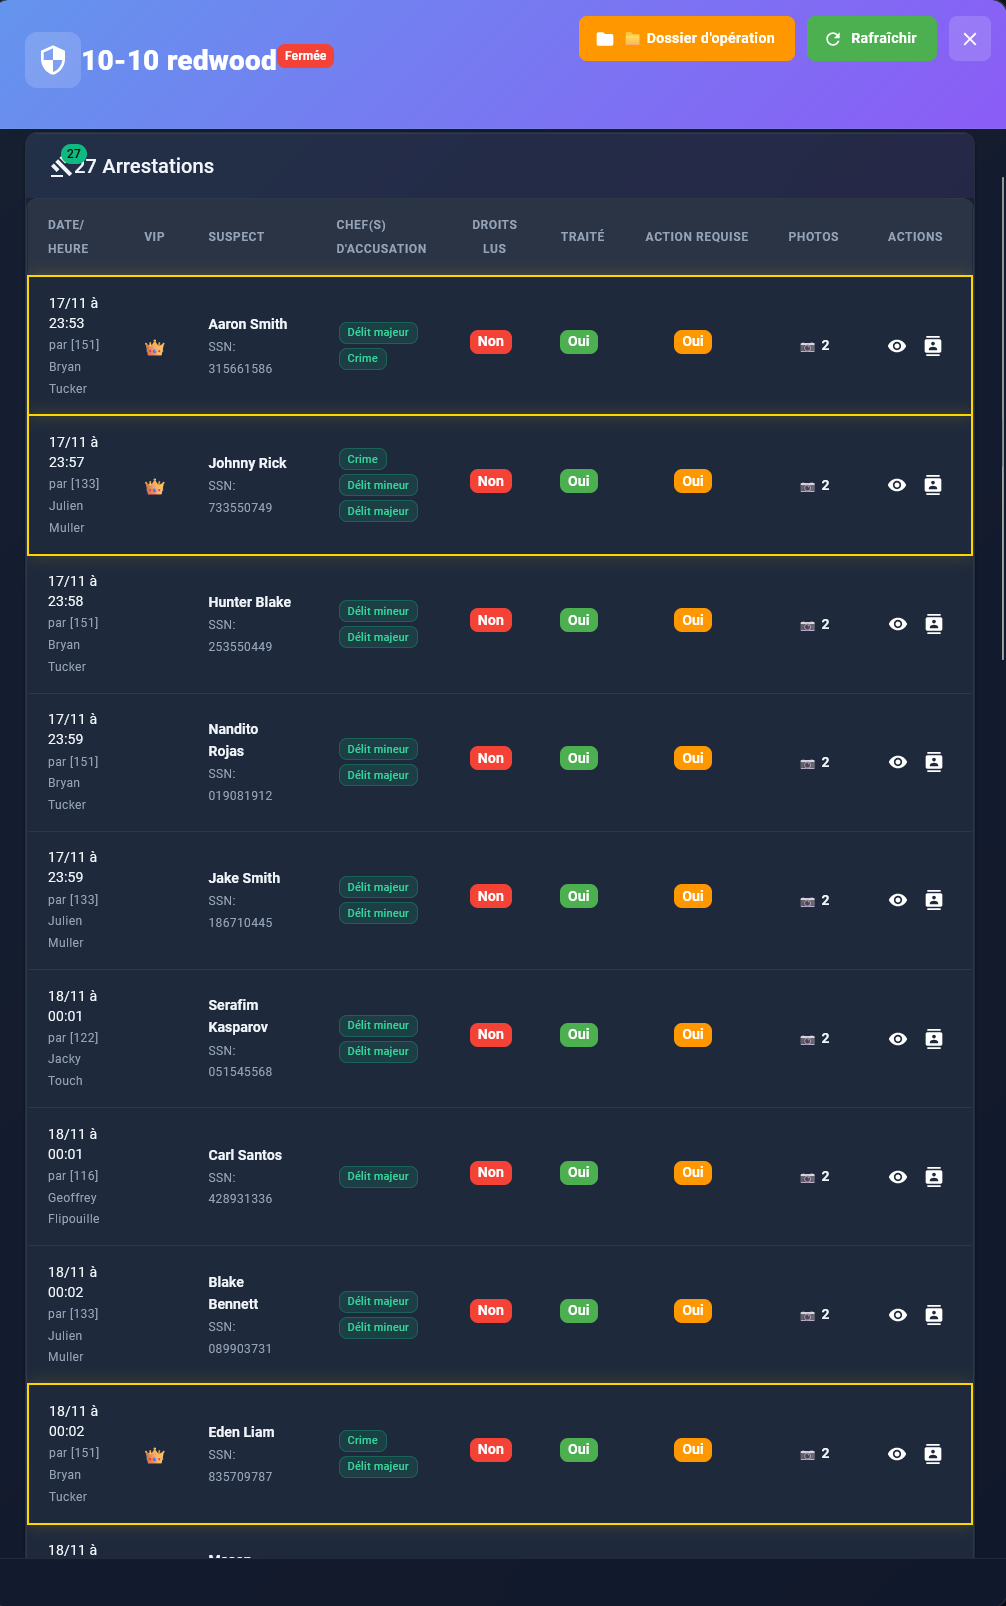Click the VIP crown icon for Eden Liam
Image resolution: width=1006 pixels, height=1606 pixels.
[154, 1456]
